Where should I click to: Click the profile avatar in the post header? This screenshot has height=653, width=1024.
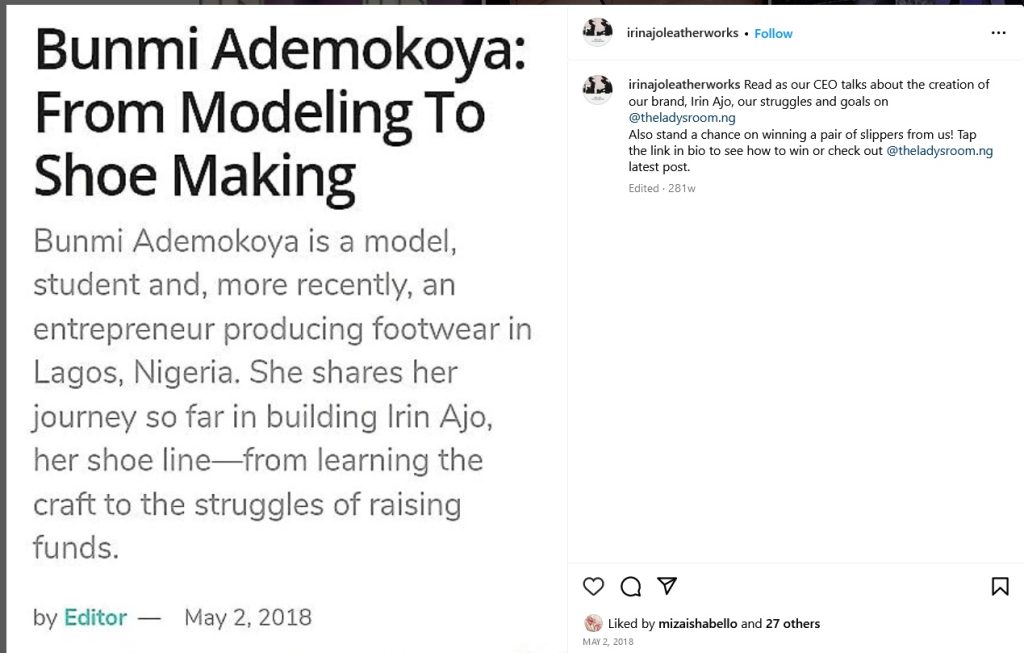(x=597, y=33)
